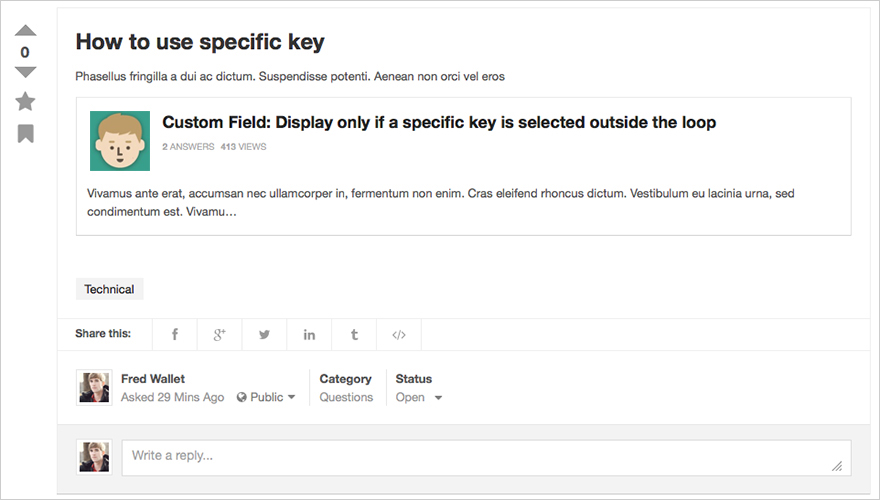Screen dimensions: 880x500
Task: Select the Technical tag
Action: coord(109,289)
